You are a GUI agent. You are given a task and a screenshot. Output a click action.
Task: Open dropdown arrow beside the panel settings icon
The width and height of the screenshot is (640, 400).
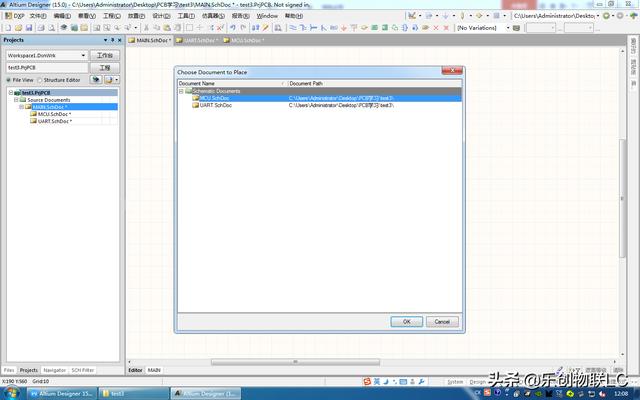coord(117,80)
